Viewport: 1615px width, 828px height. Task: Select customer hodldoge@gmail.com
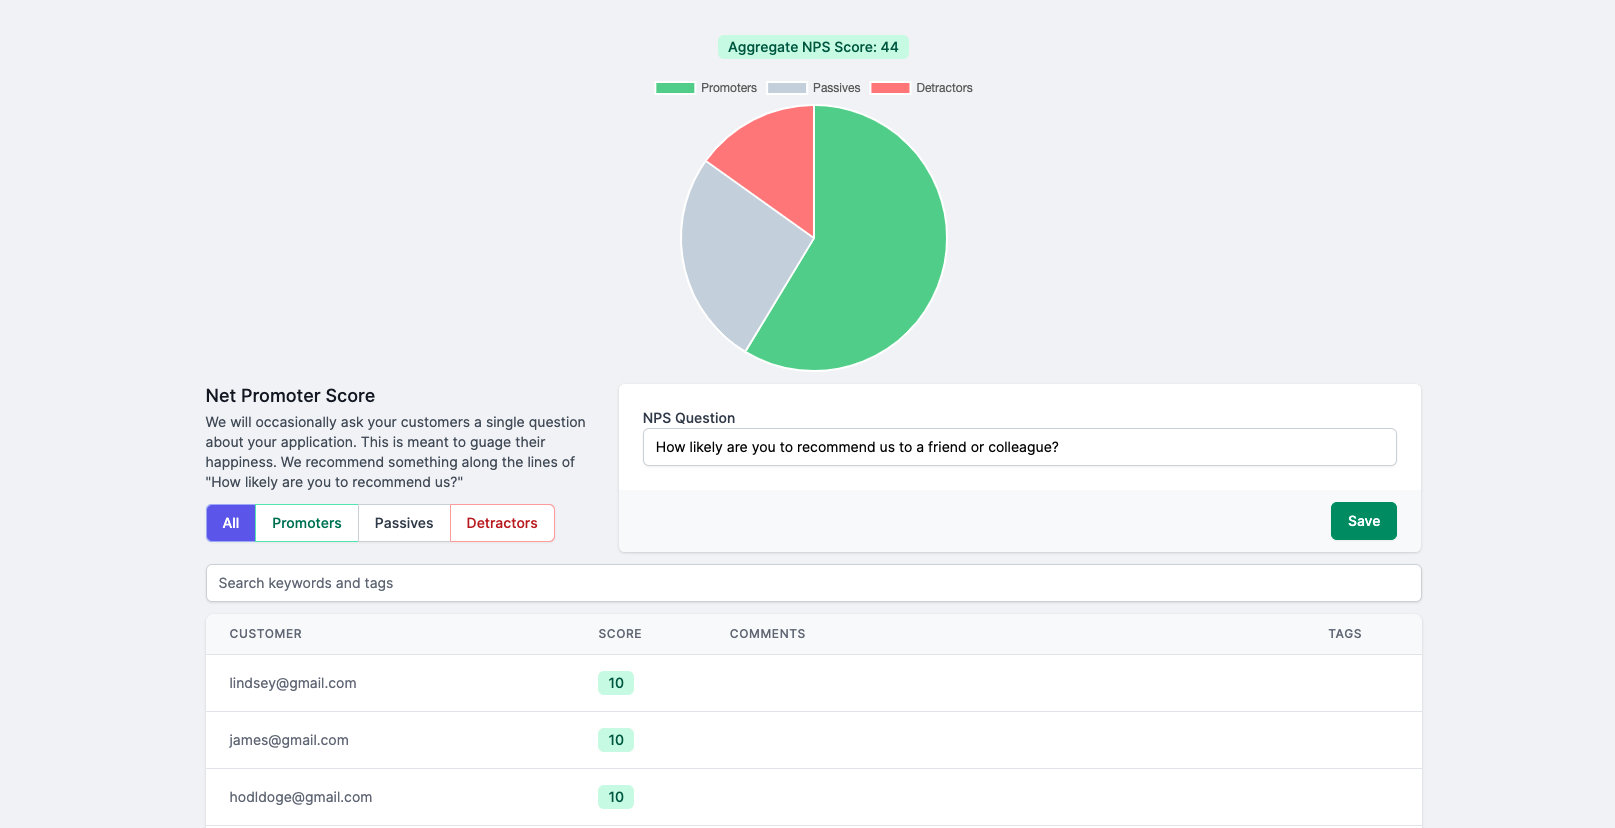[x=301, y=797]
